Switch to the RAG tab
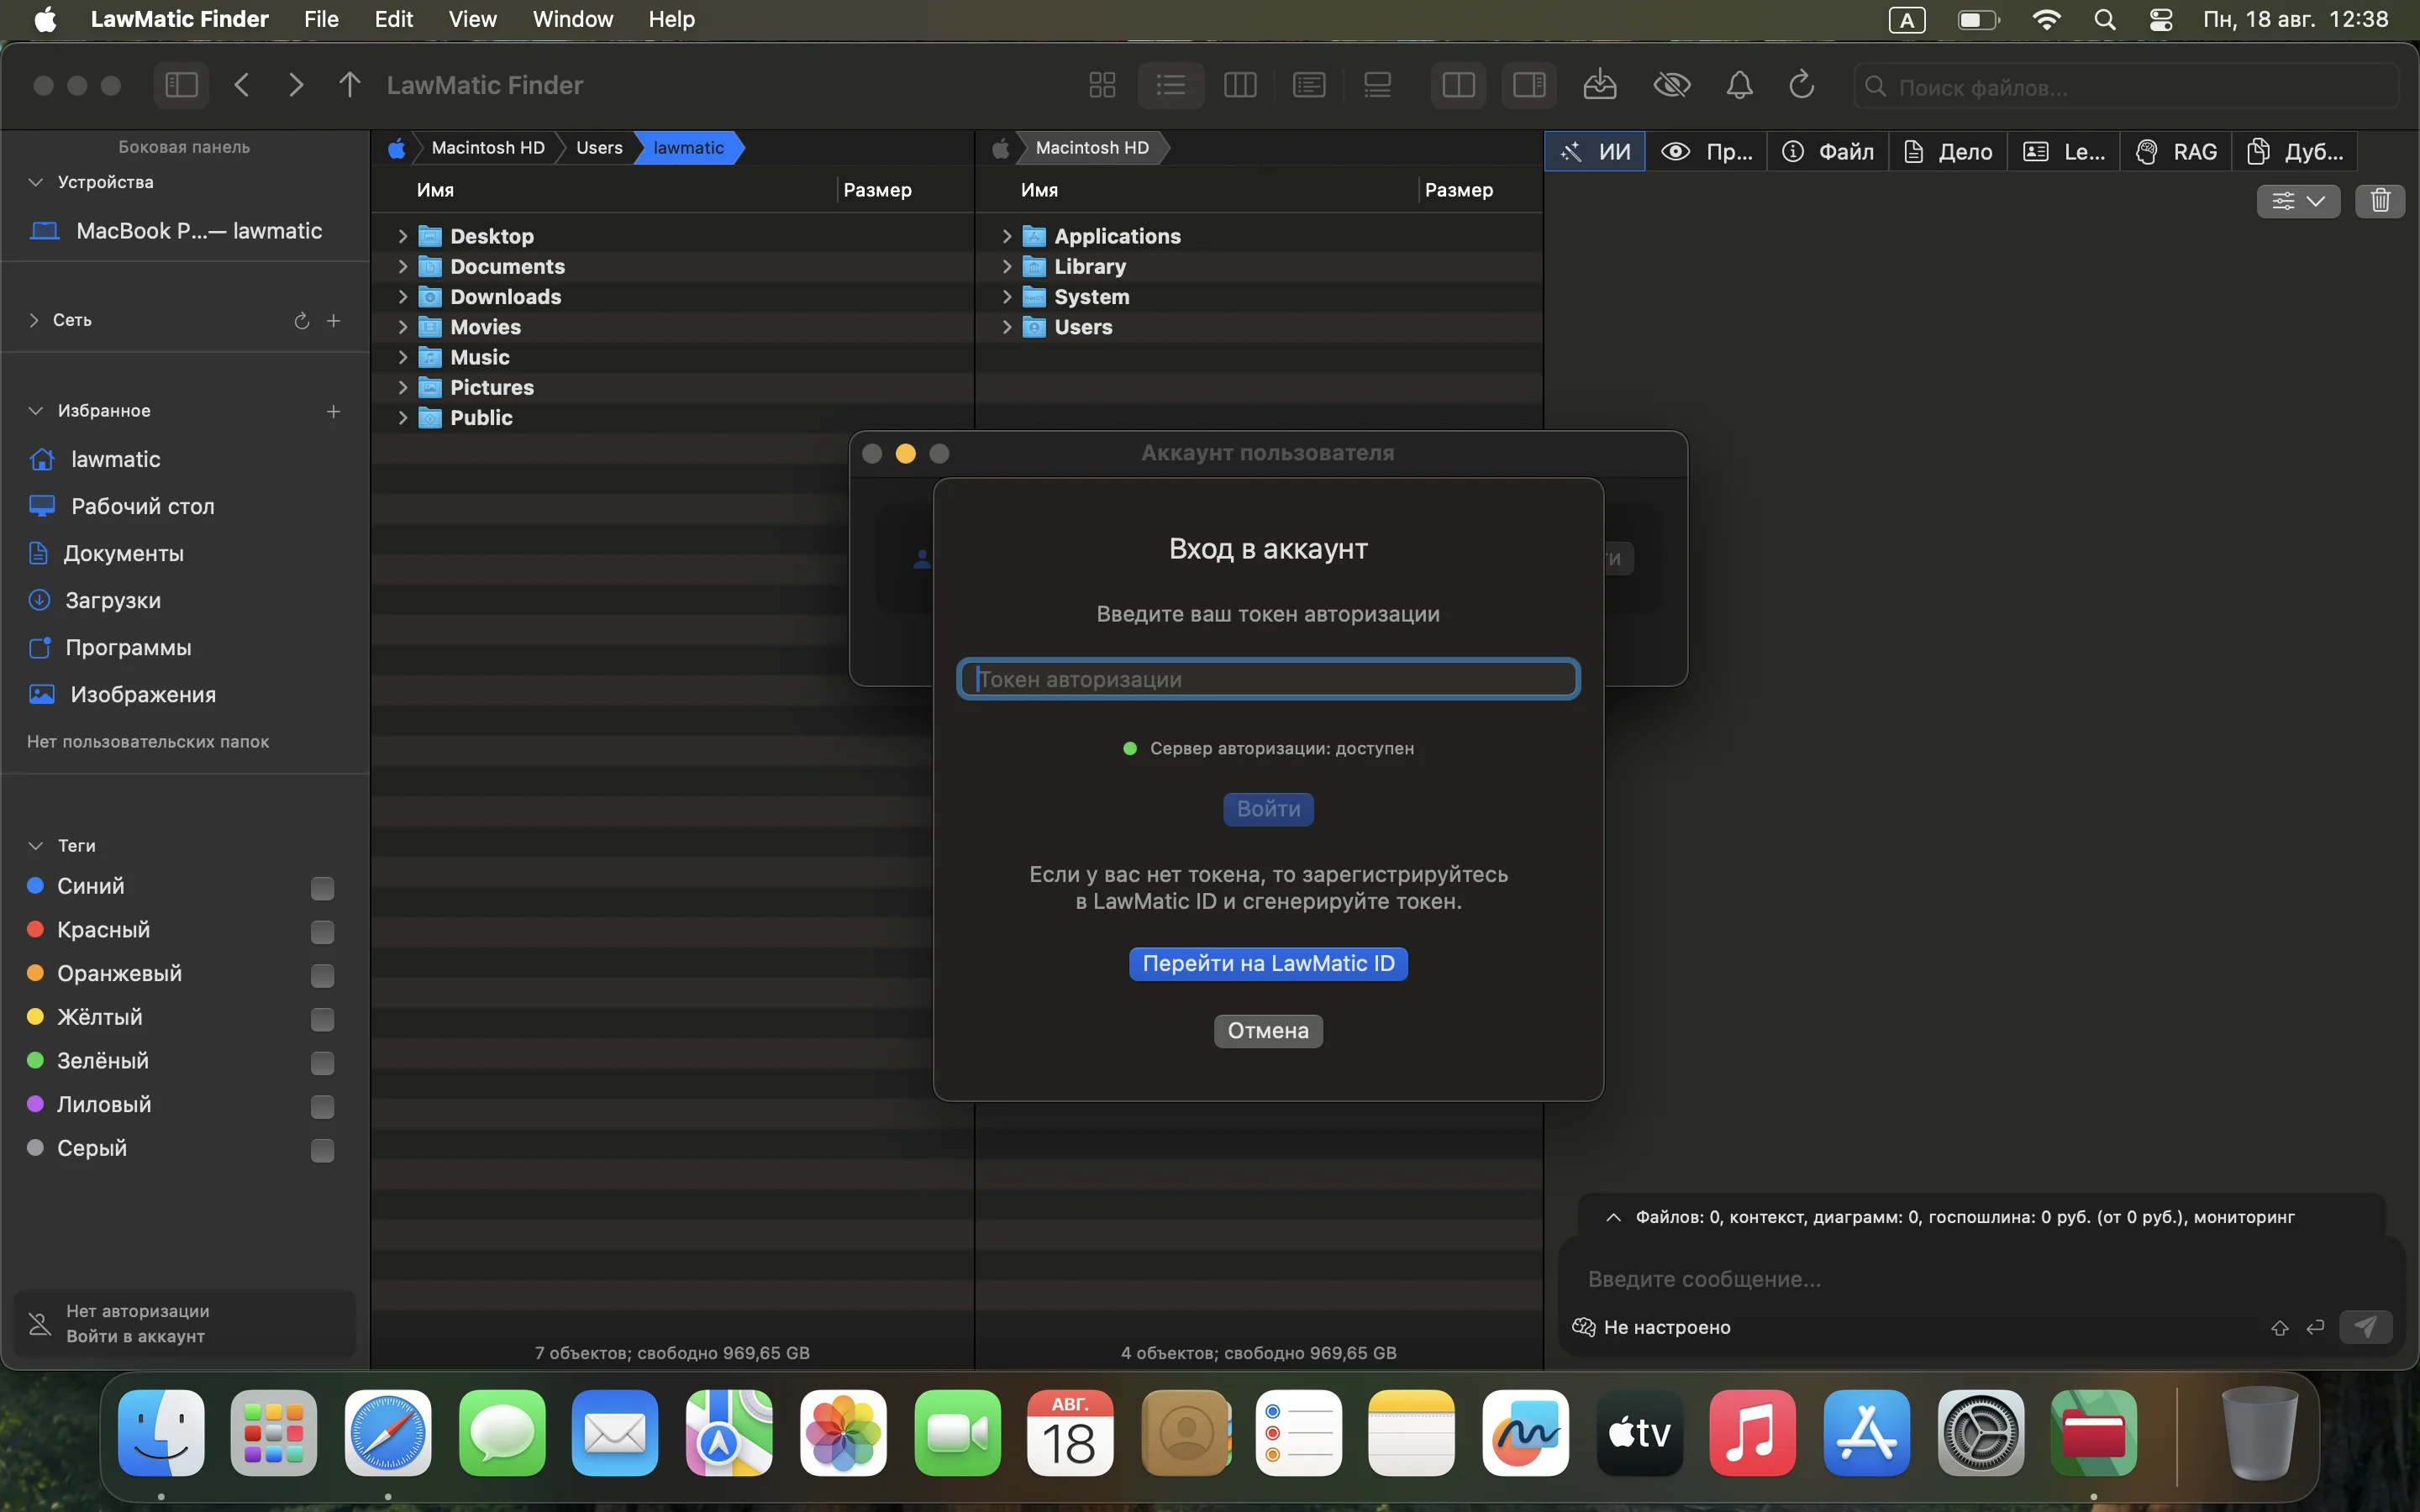The width and height of the screenshot is (2420, 1512). (2176, 151)
